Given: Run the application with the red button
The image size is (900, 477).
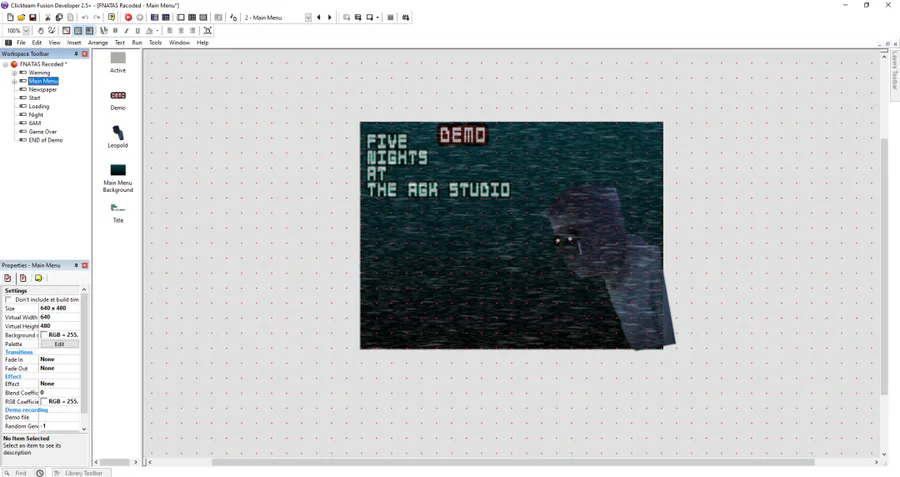Looking at the screenshot, I should 128,17.
